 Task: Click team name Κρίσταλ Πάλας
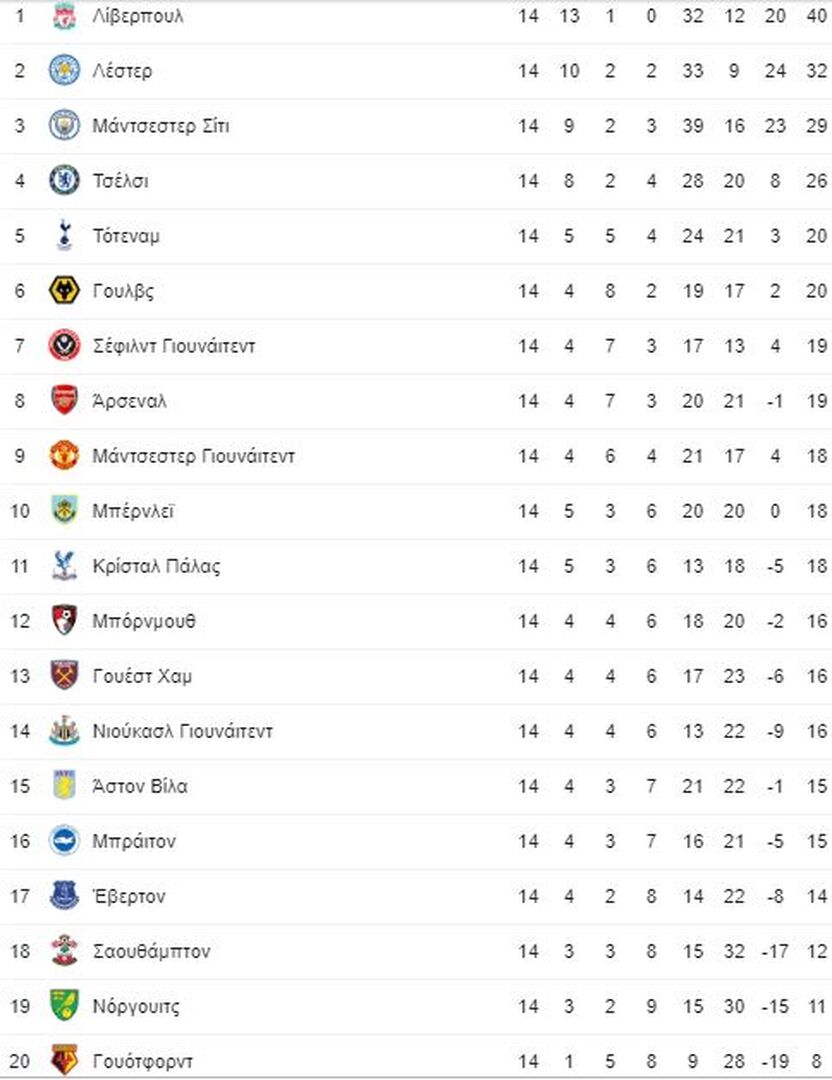pyautogui.click(x=156, y=566)
